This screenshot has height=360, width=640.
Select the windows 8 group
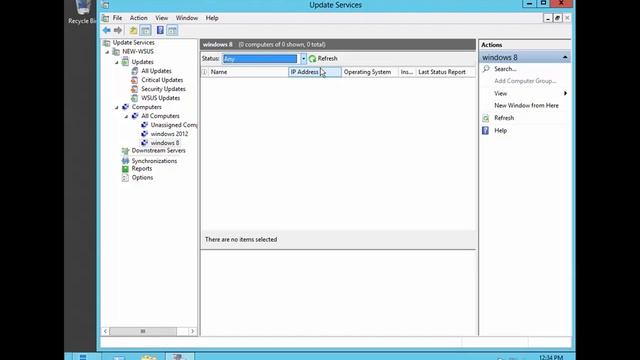165,143
